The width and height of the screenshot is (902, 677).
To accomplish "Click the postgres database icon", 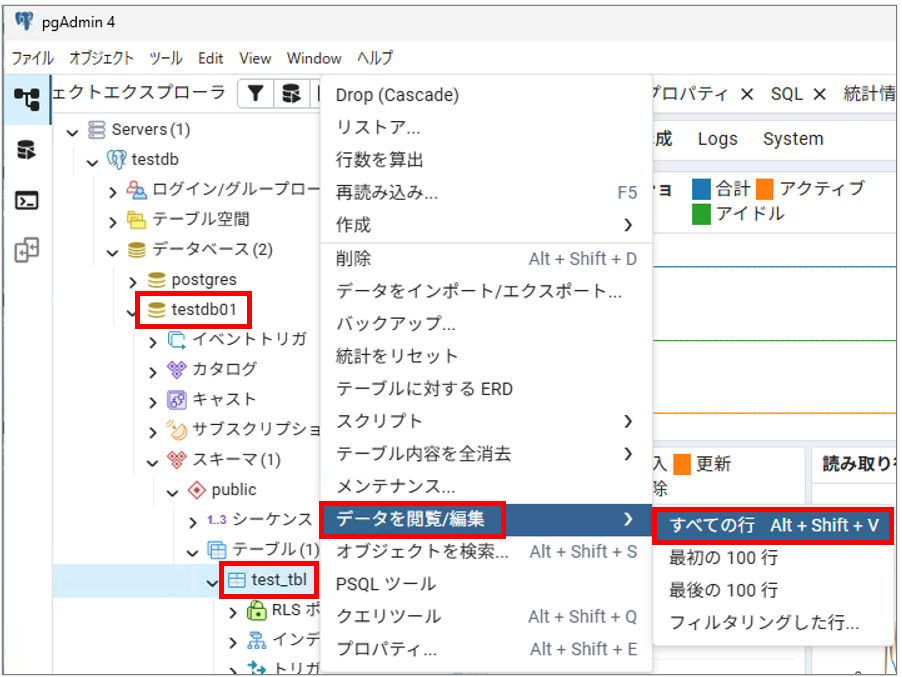I will [x=156, y=280].
